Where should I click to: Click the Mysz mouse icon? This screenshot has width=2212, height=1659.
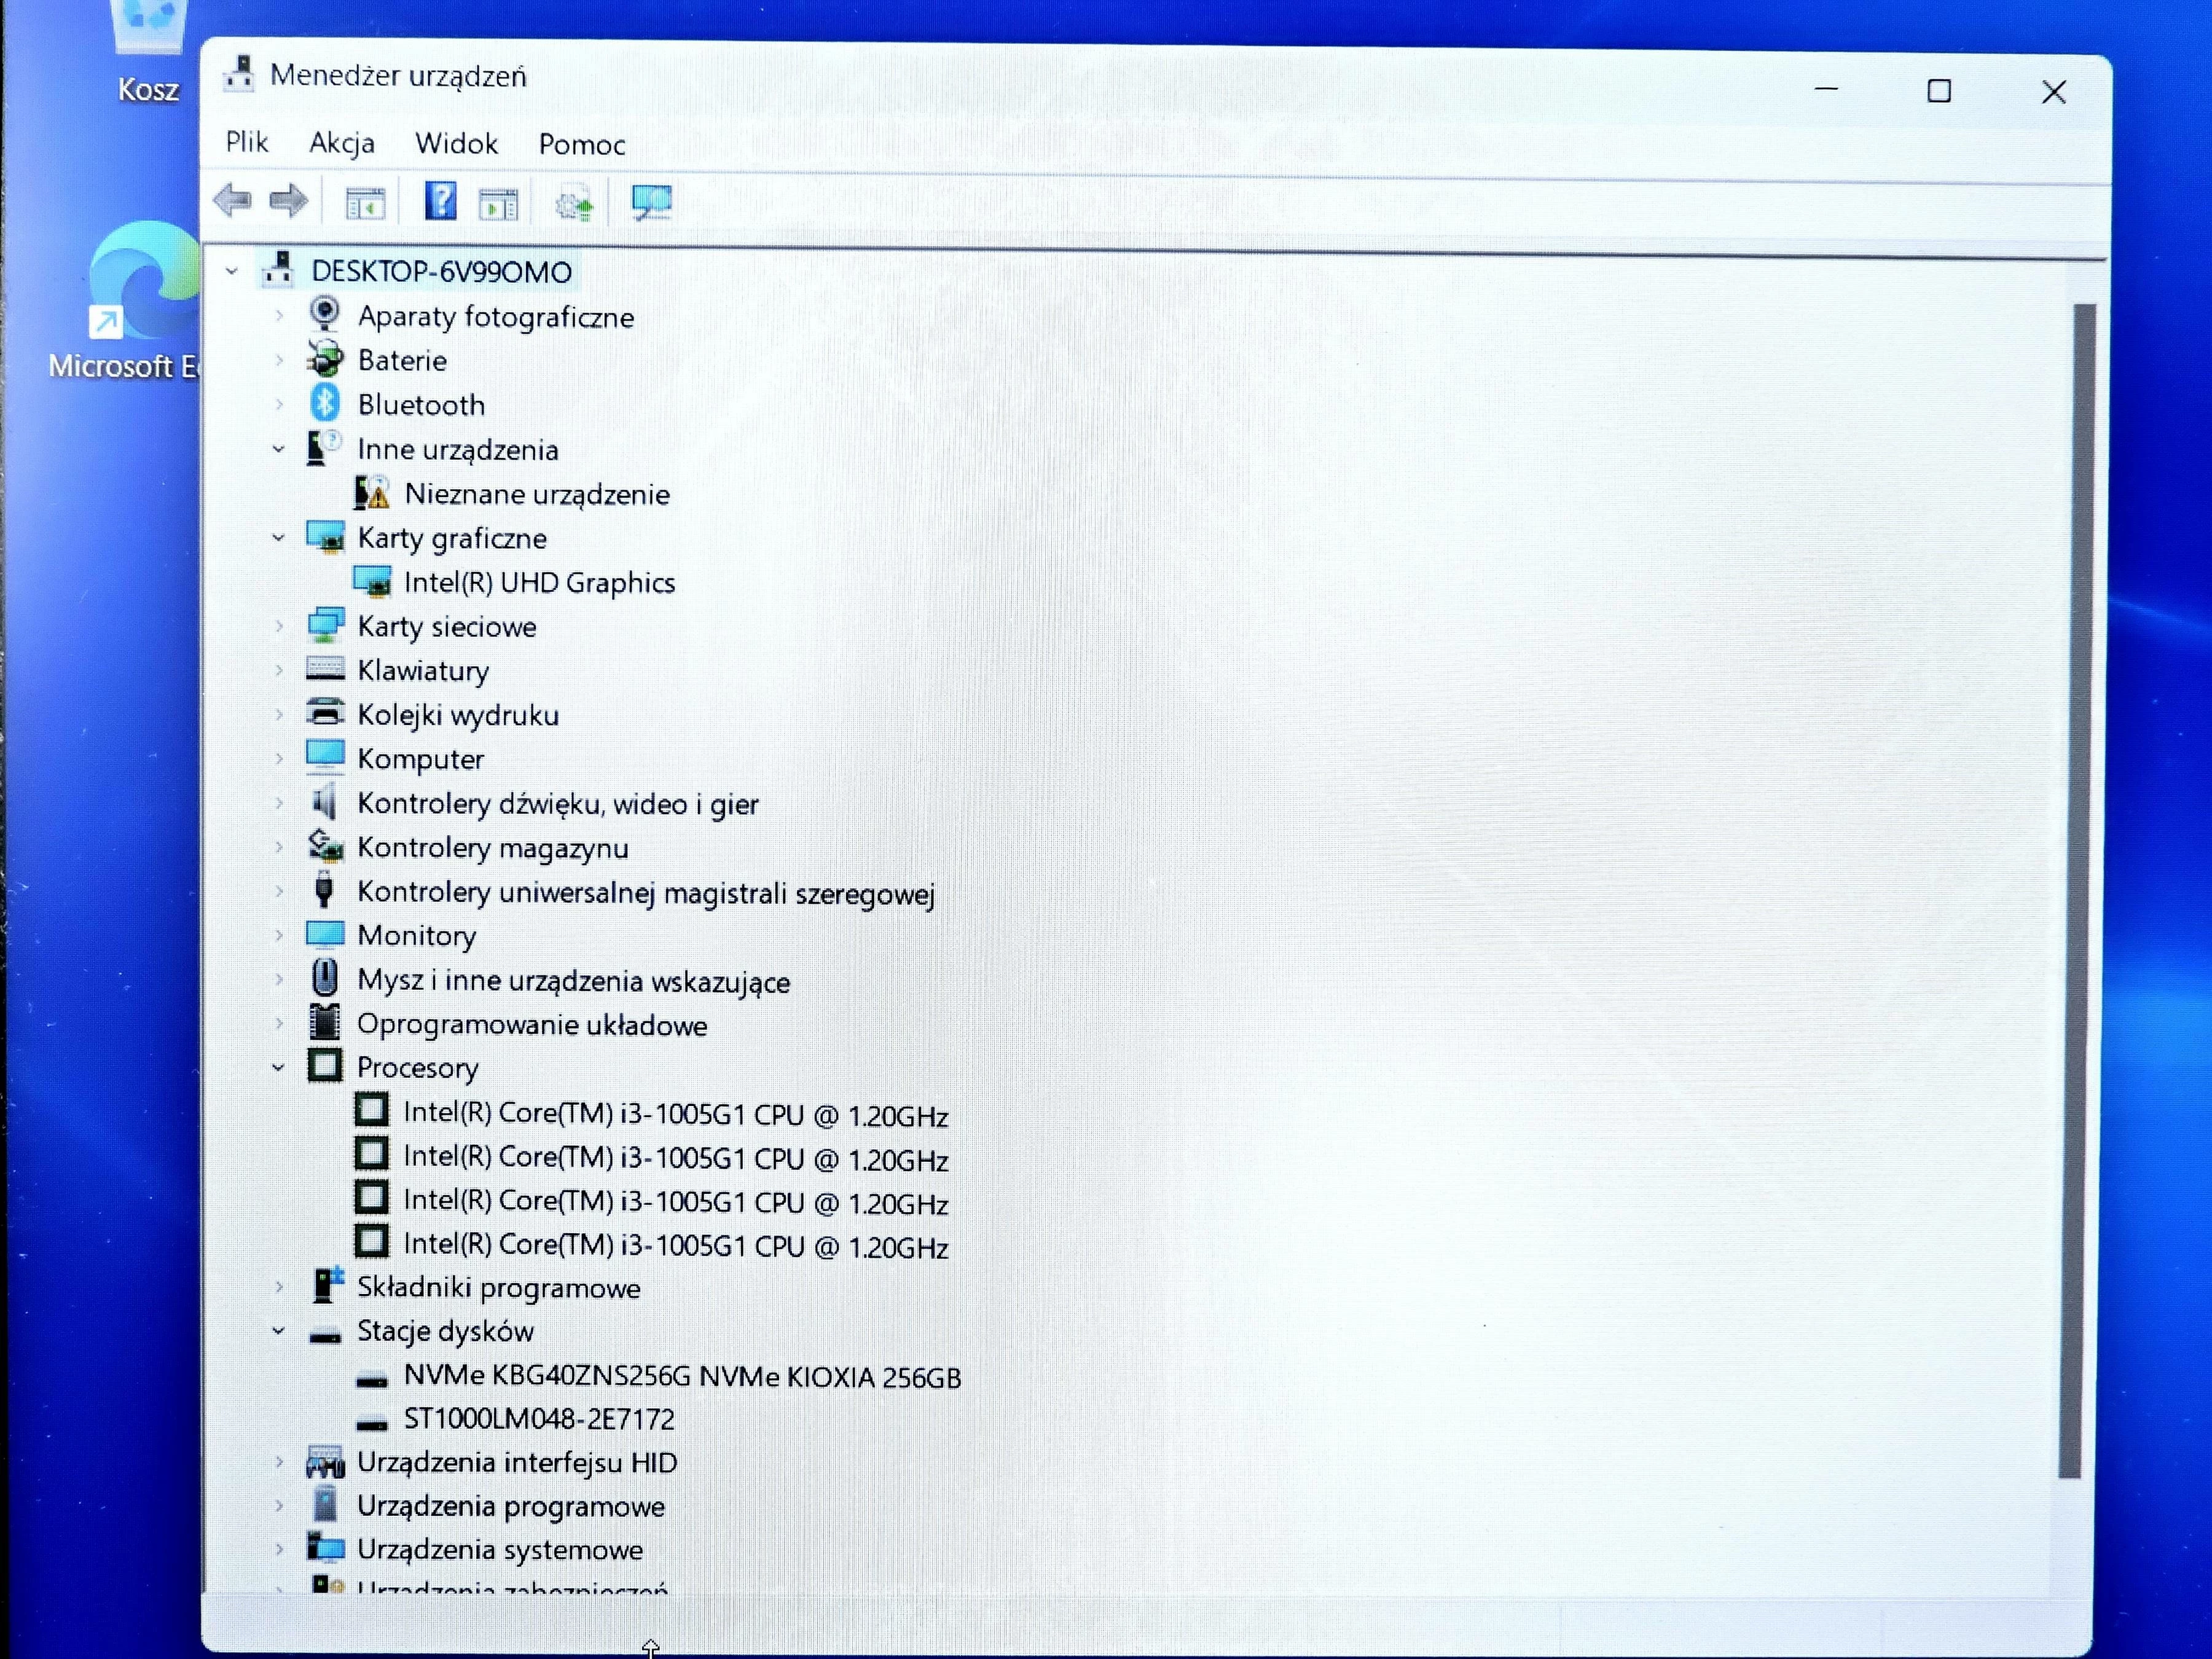tap(324, 978)
